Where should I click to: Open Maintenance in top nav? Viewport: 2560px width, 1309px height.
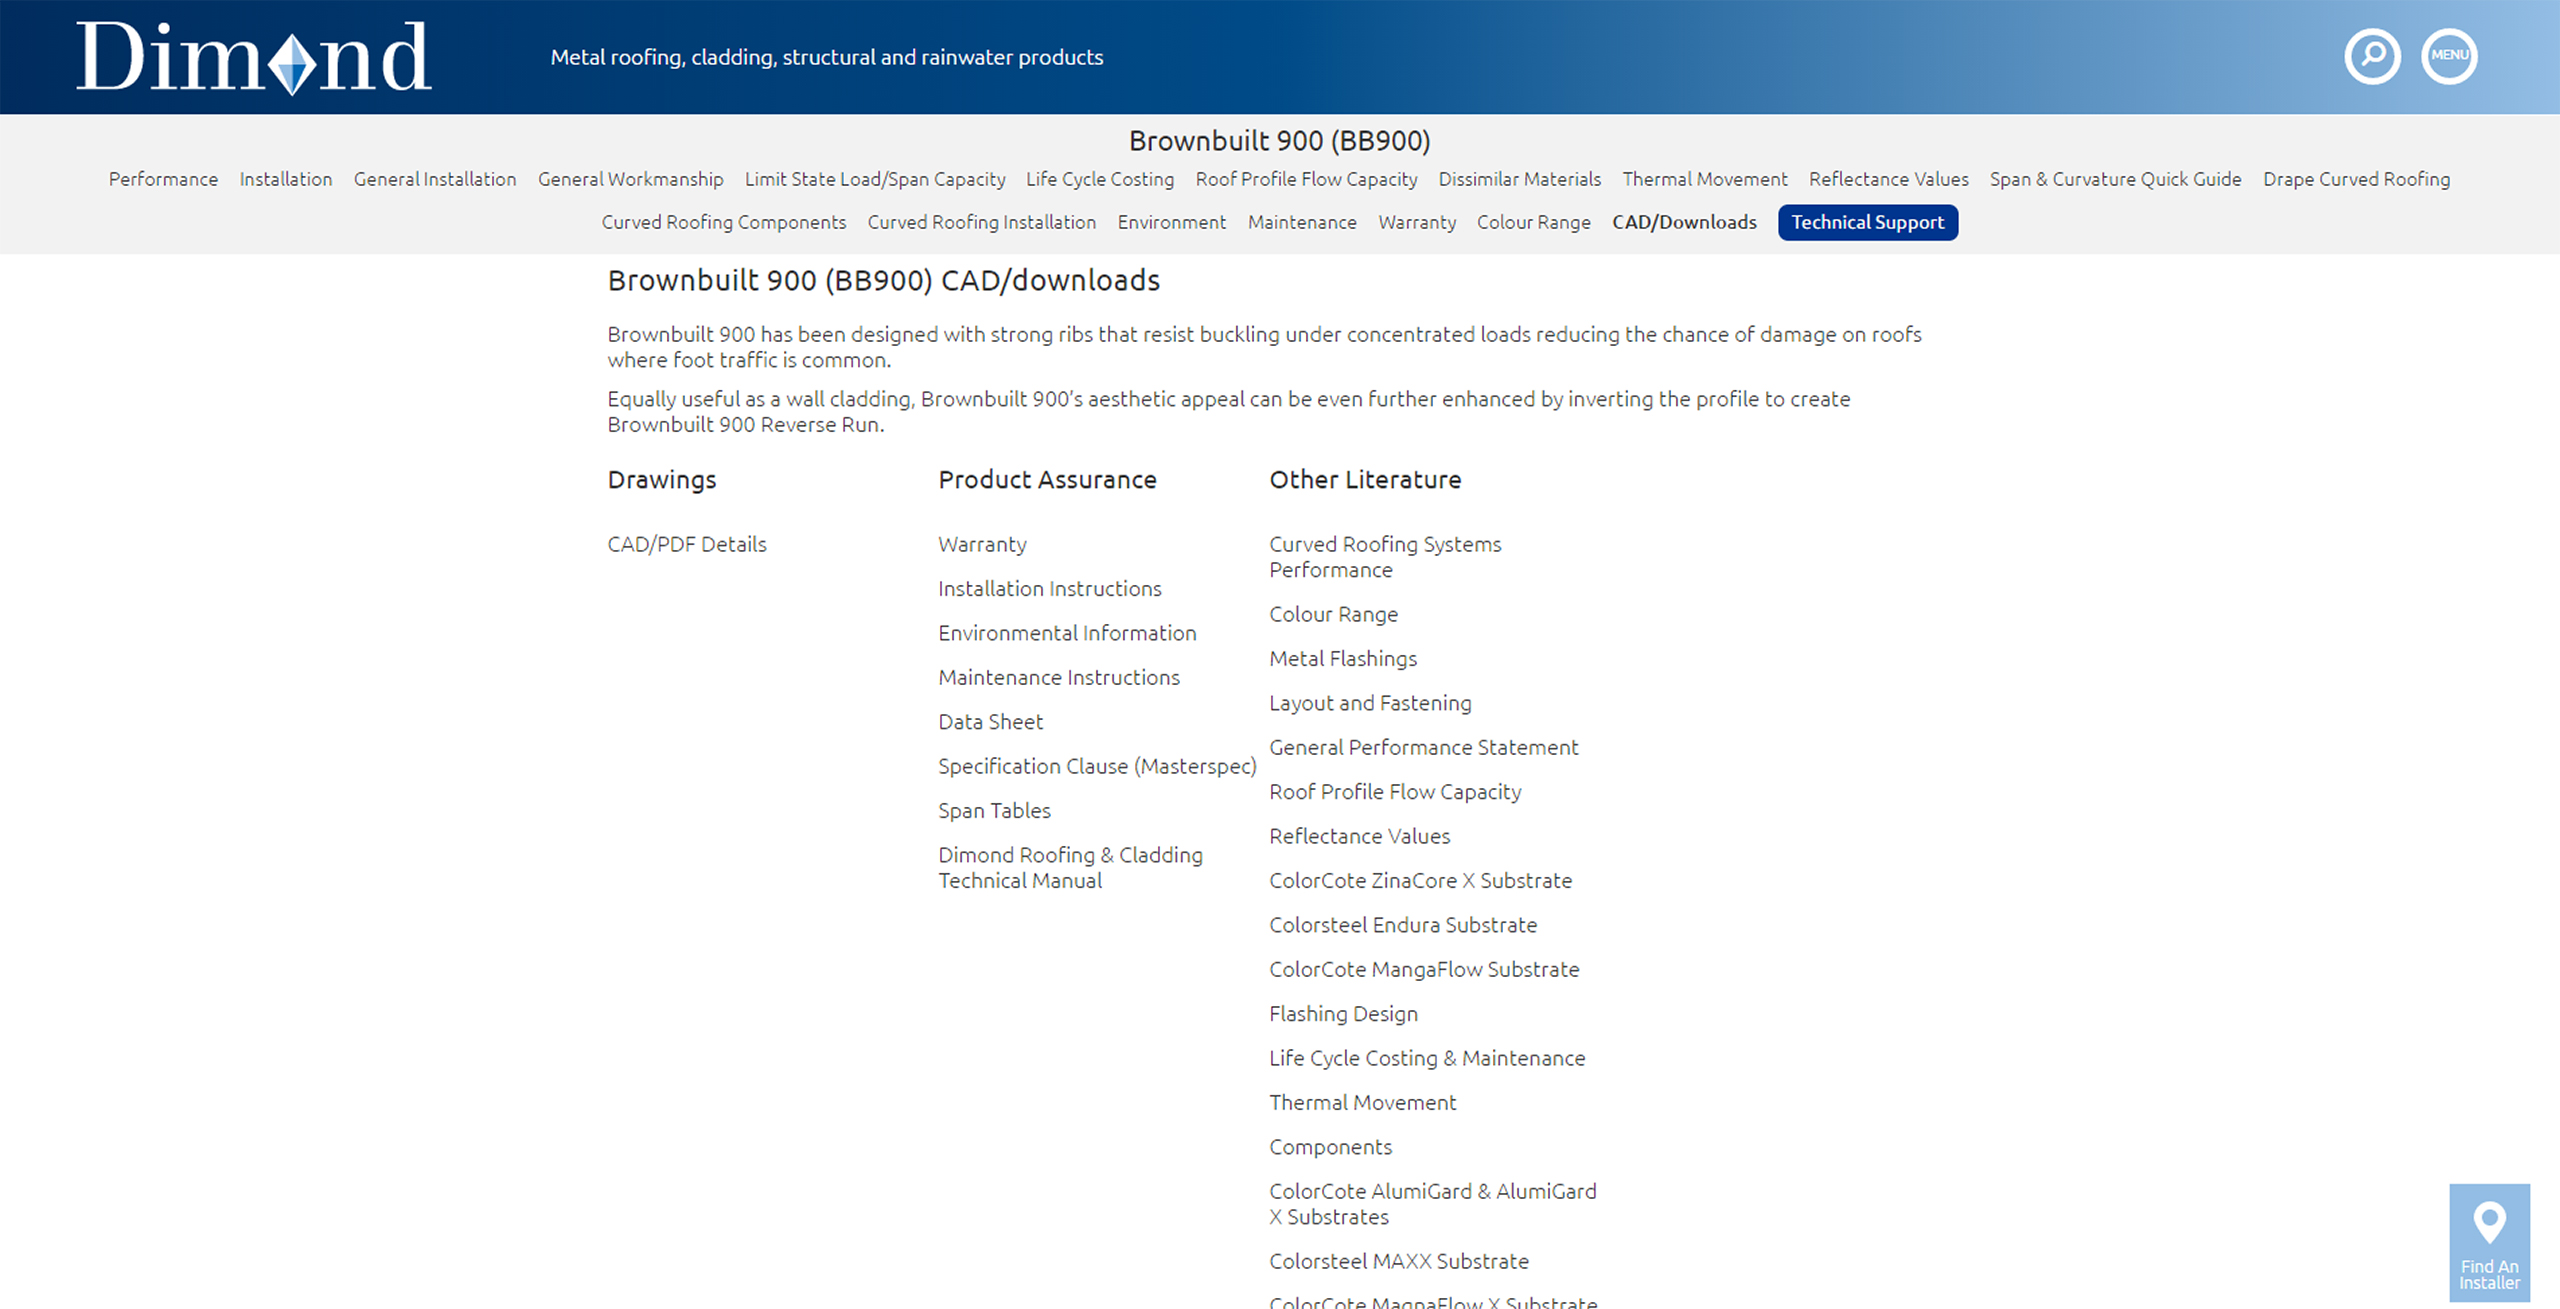click(1302, 222)
